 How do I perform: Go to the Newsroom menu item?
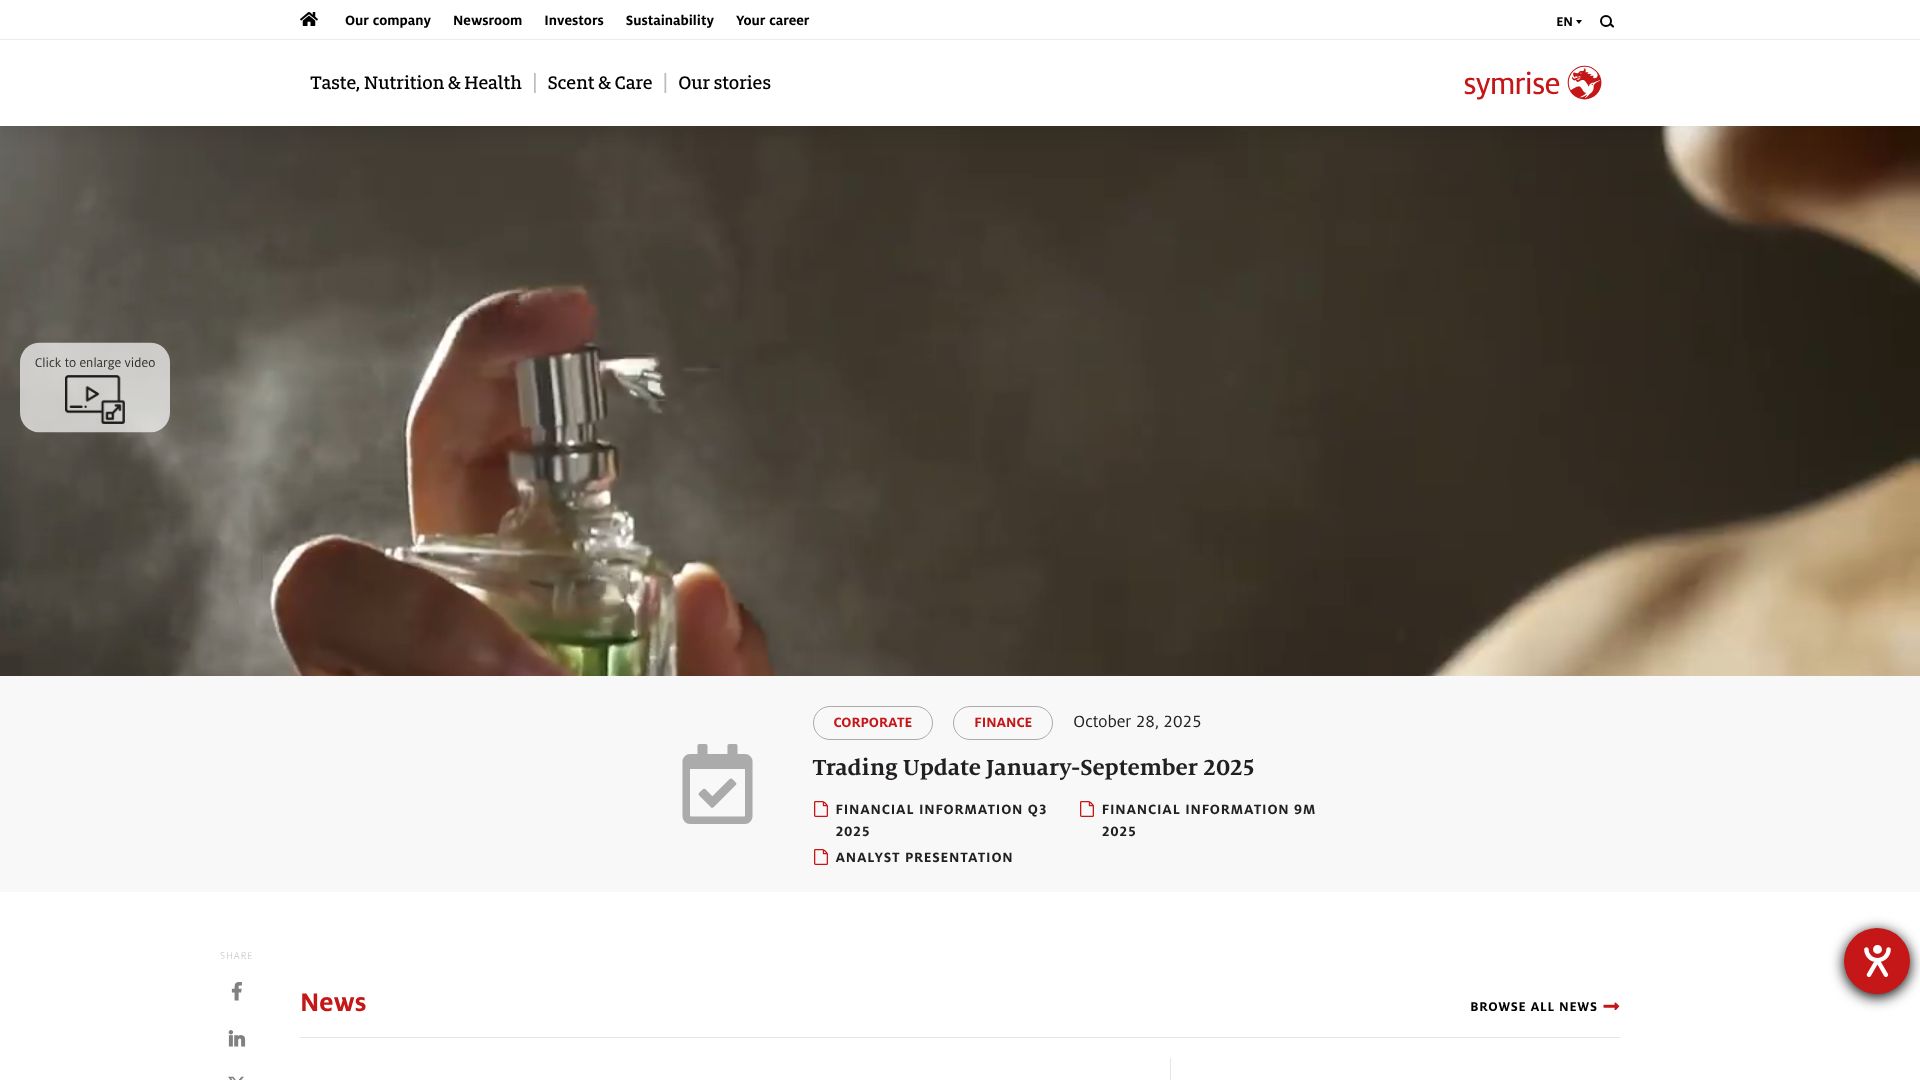(487, 20)
